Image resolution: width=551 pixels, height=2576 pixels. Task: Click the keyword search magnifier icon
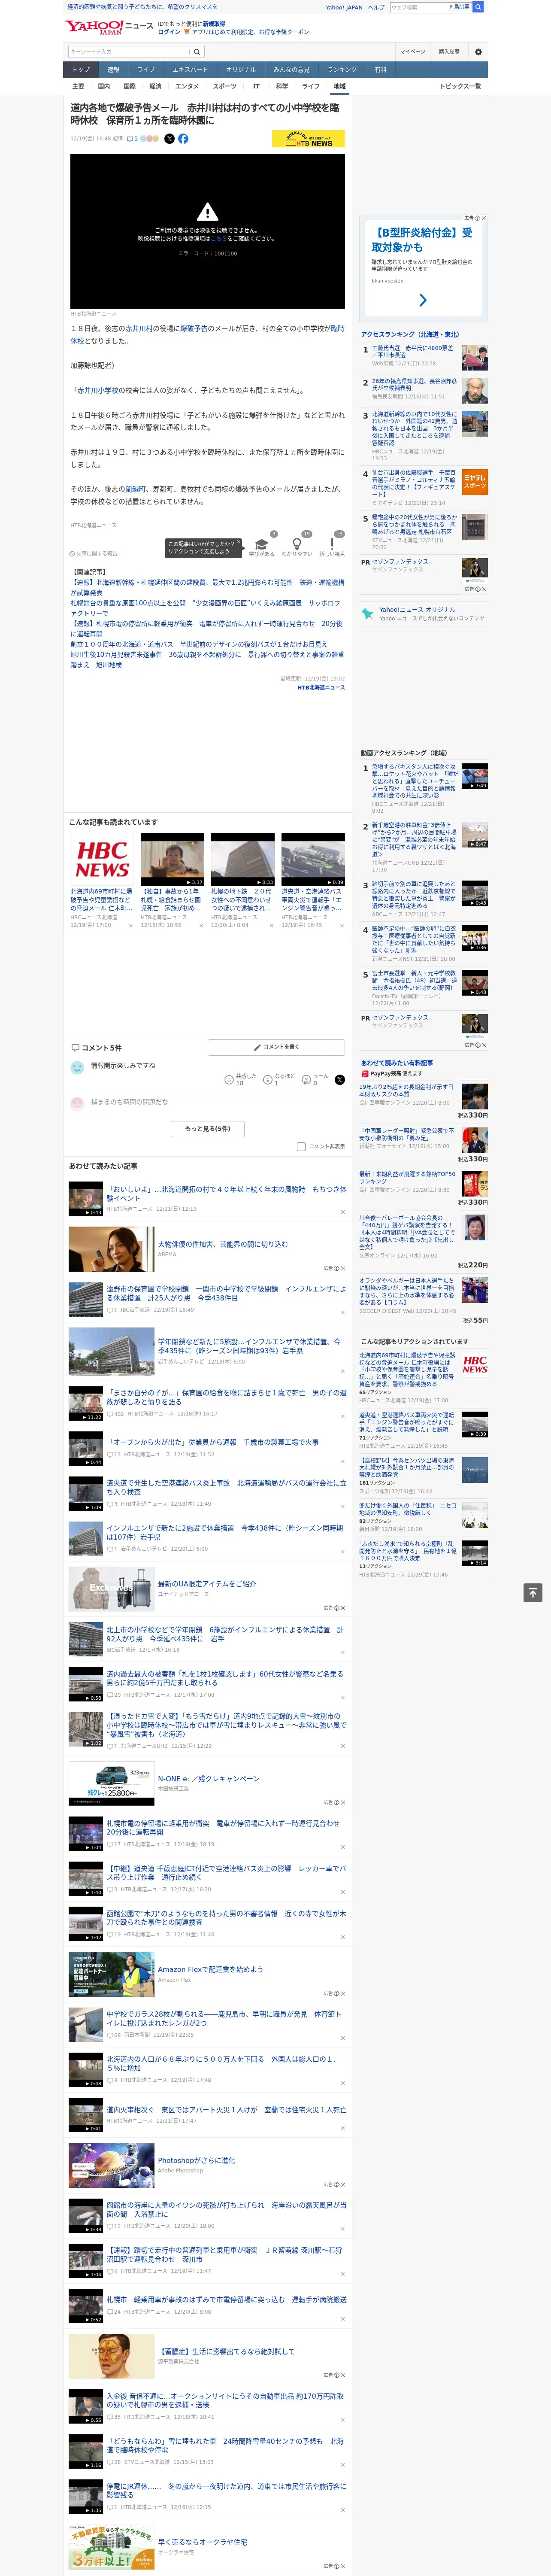coord(197,52)
